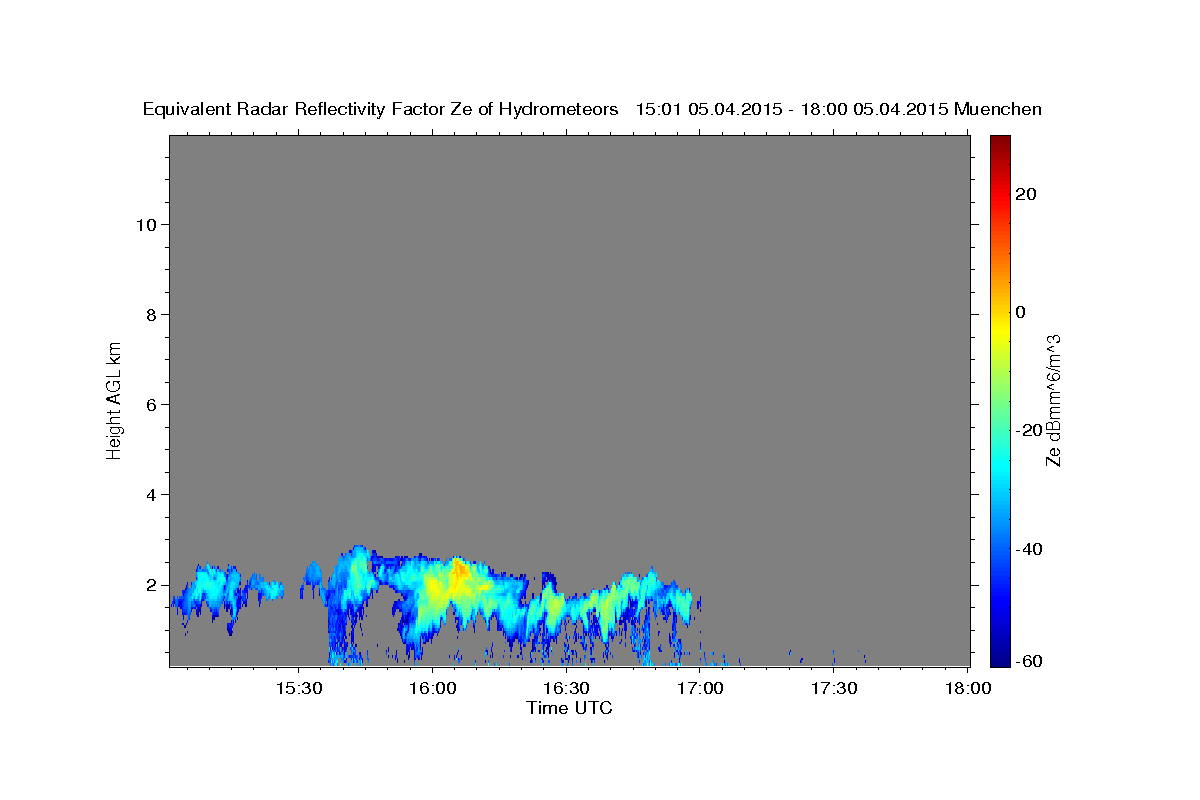Viewport: 1200px width, 800px height.
Task: Click the '15:30' time tick label
Action: pyautogui.click(x=298, y=689)
